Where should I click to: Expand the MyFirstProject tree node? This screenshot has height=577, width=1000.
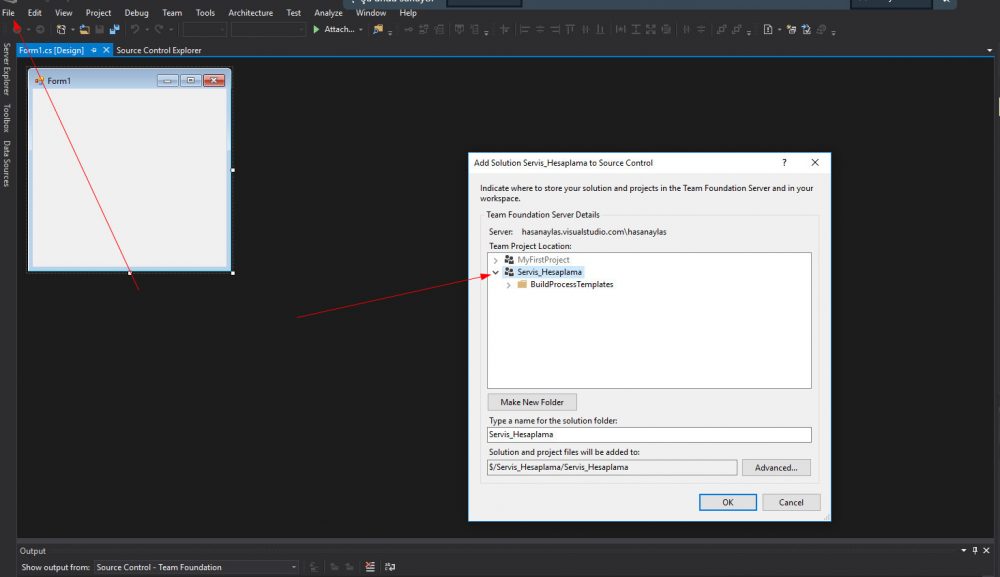(496, 260)
